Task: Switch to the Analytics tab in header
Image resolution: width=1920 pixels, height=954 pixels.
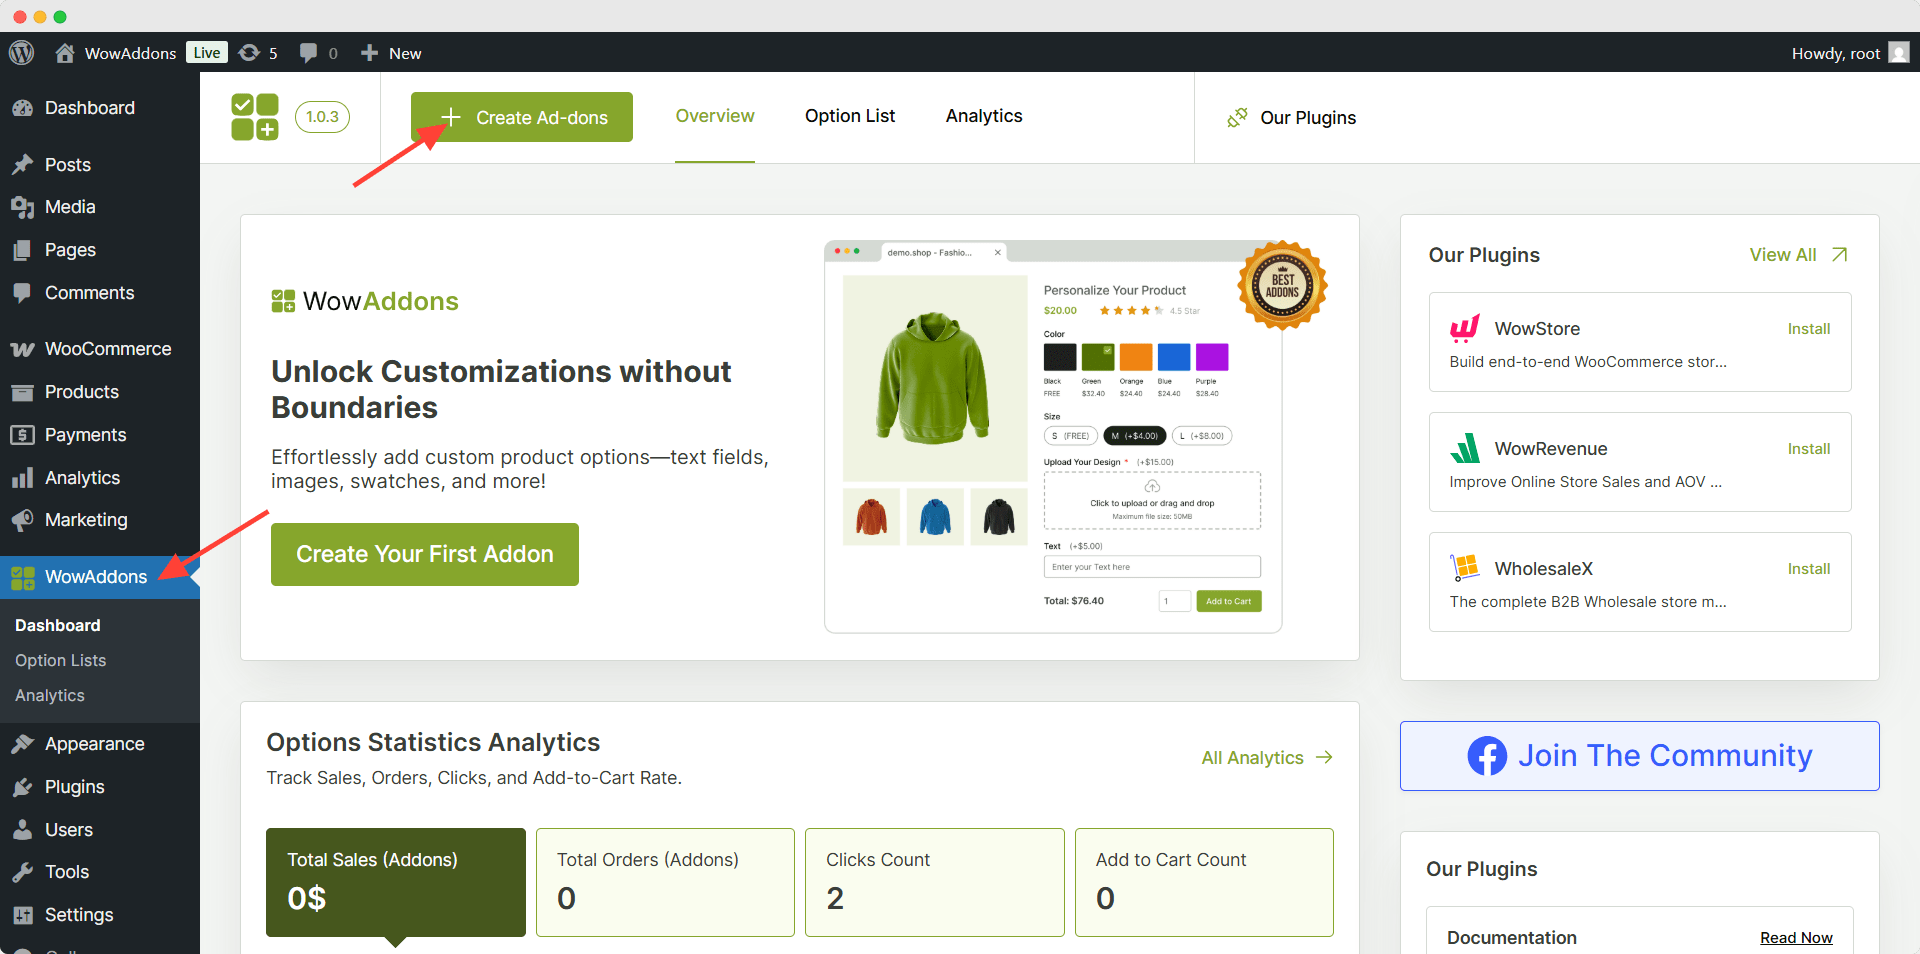Action: (x=984, y=116)
